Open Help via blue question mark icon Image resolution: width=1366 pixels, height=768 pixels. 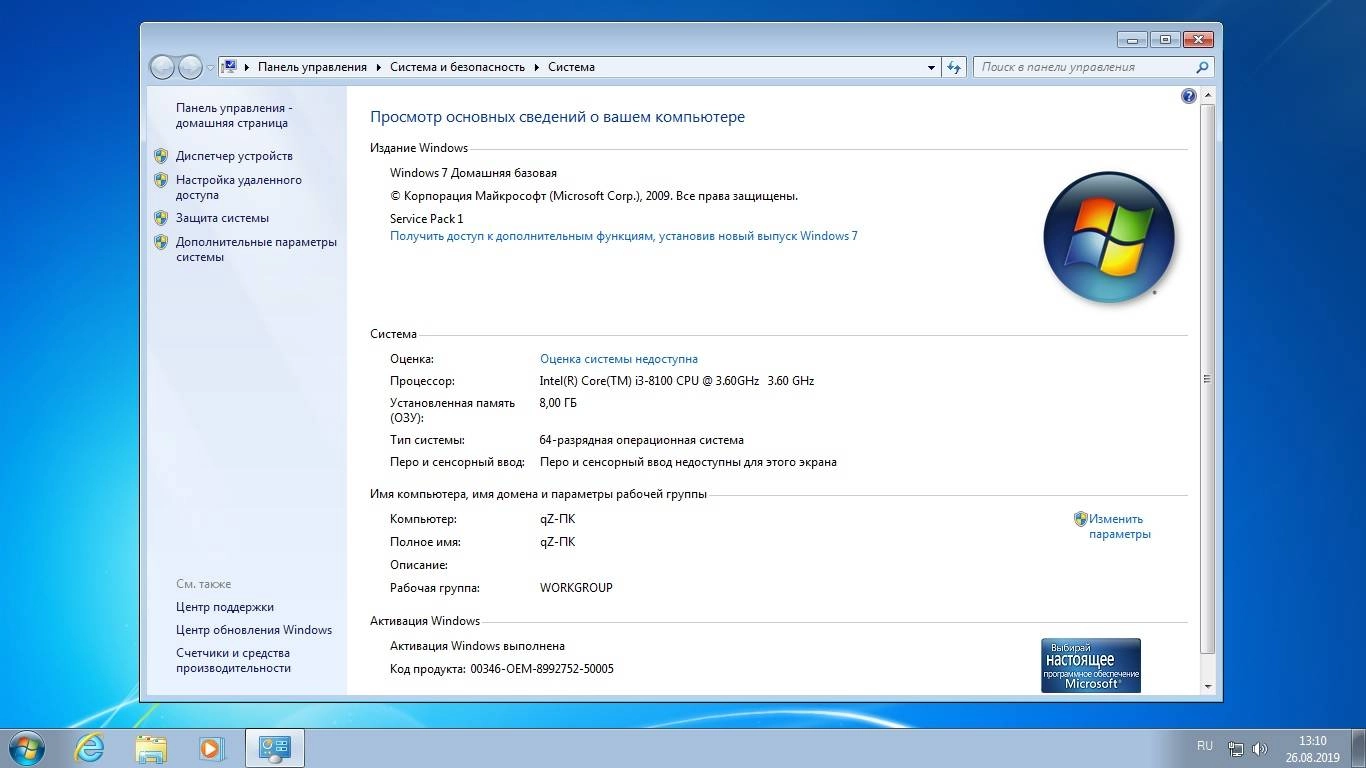1188,96
